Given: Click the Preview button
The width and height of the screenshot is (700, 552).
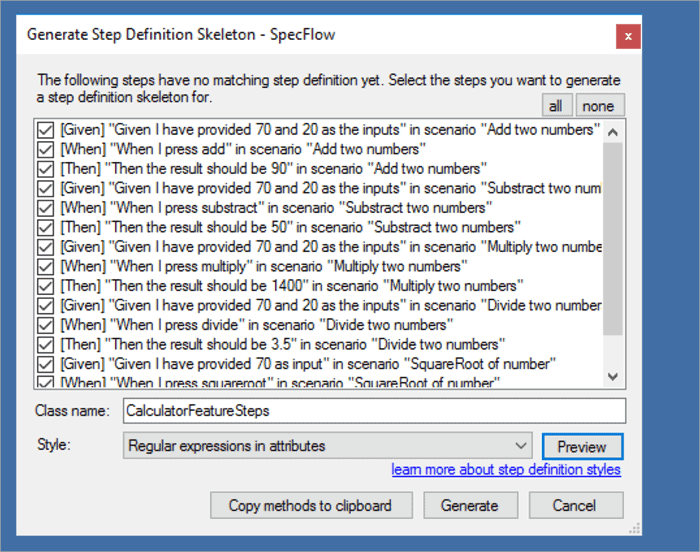Looking at the screenshot, I should [x=582, y=447].
